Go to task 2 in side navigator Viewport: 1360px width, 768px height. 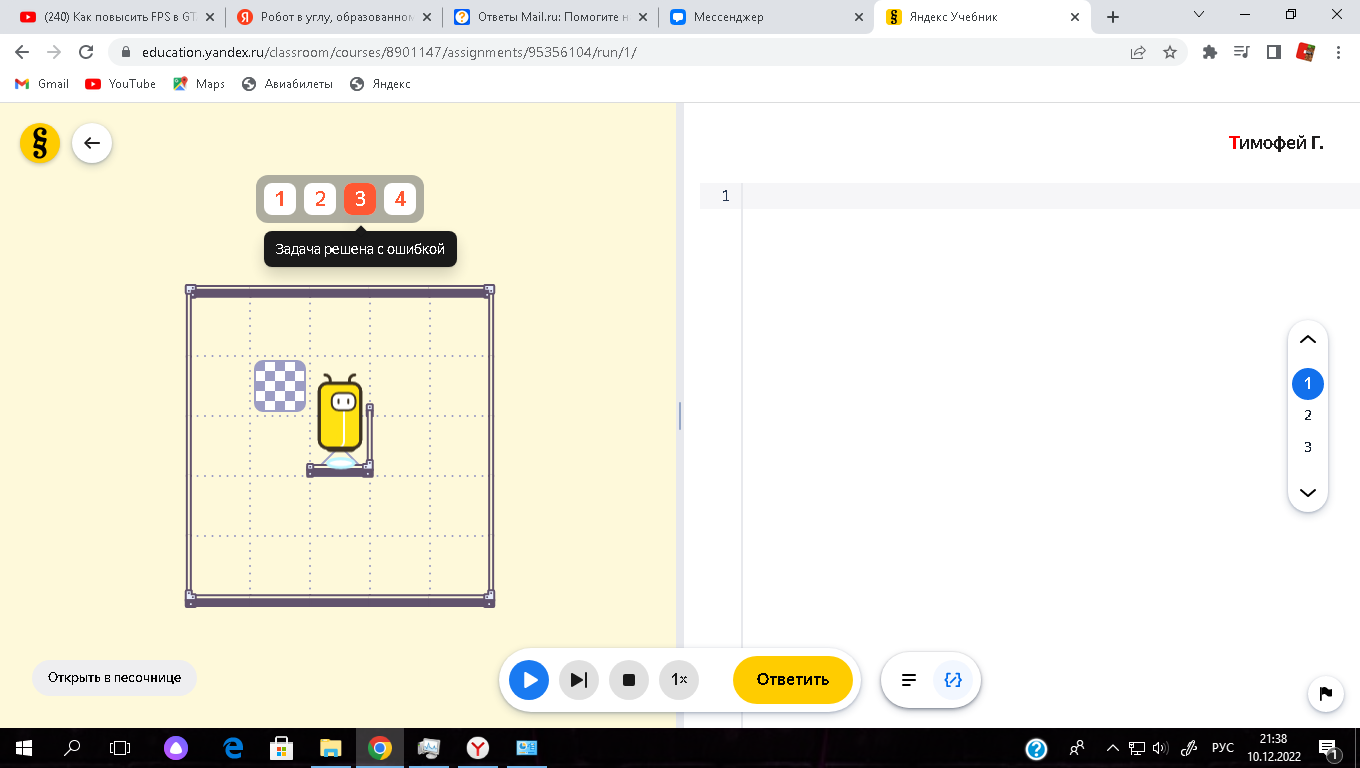tap(1307, 415)
